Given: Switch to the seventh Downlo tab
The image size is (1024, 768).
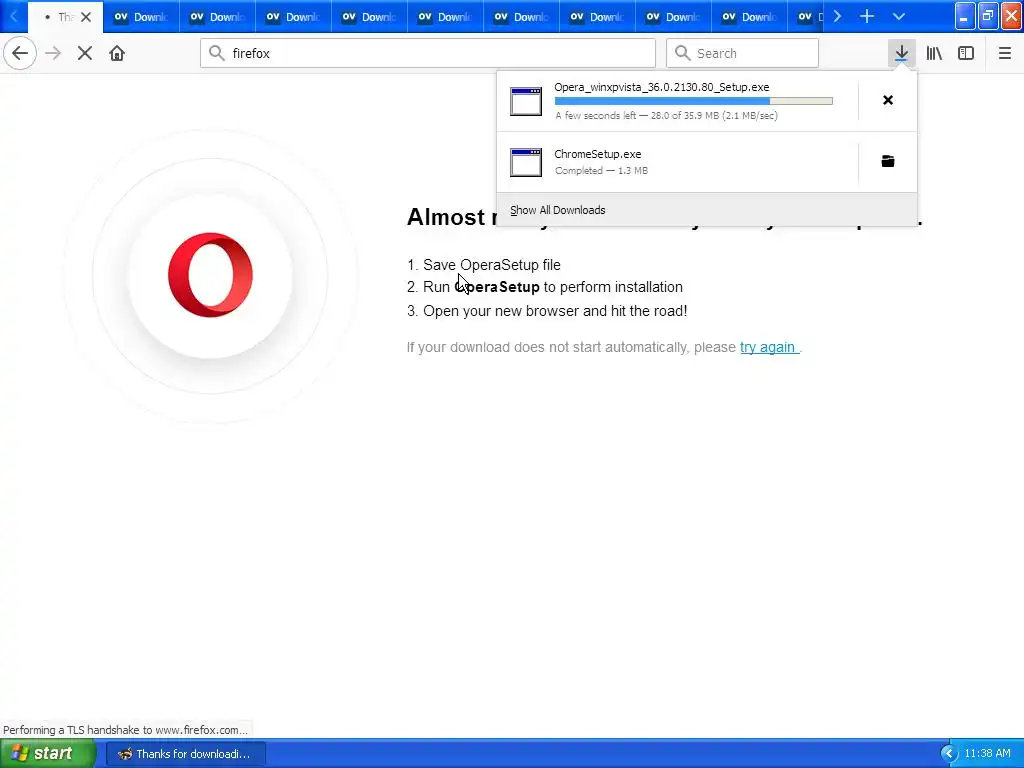Looking at the screenshot, I should [597, 17].
